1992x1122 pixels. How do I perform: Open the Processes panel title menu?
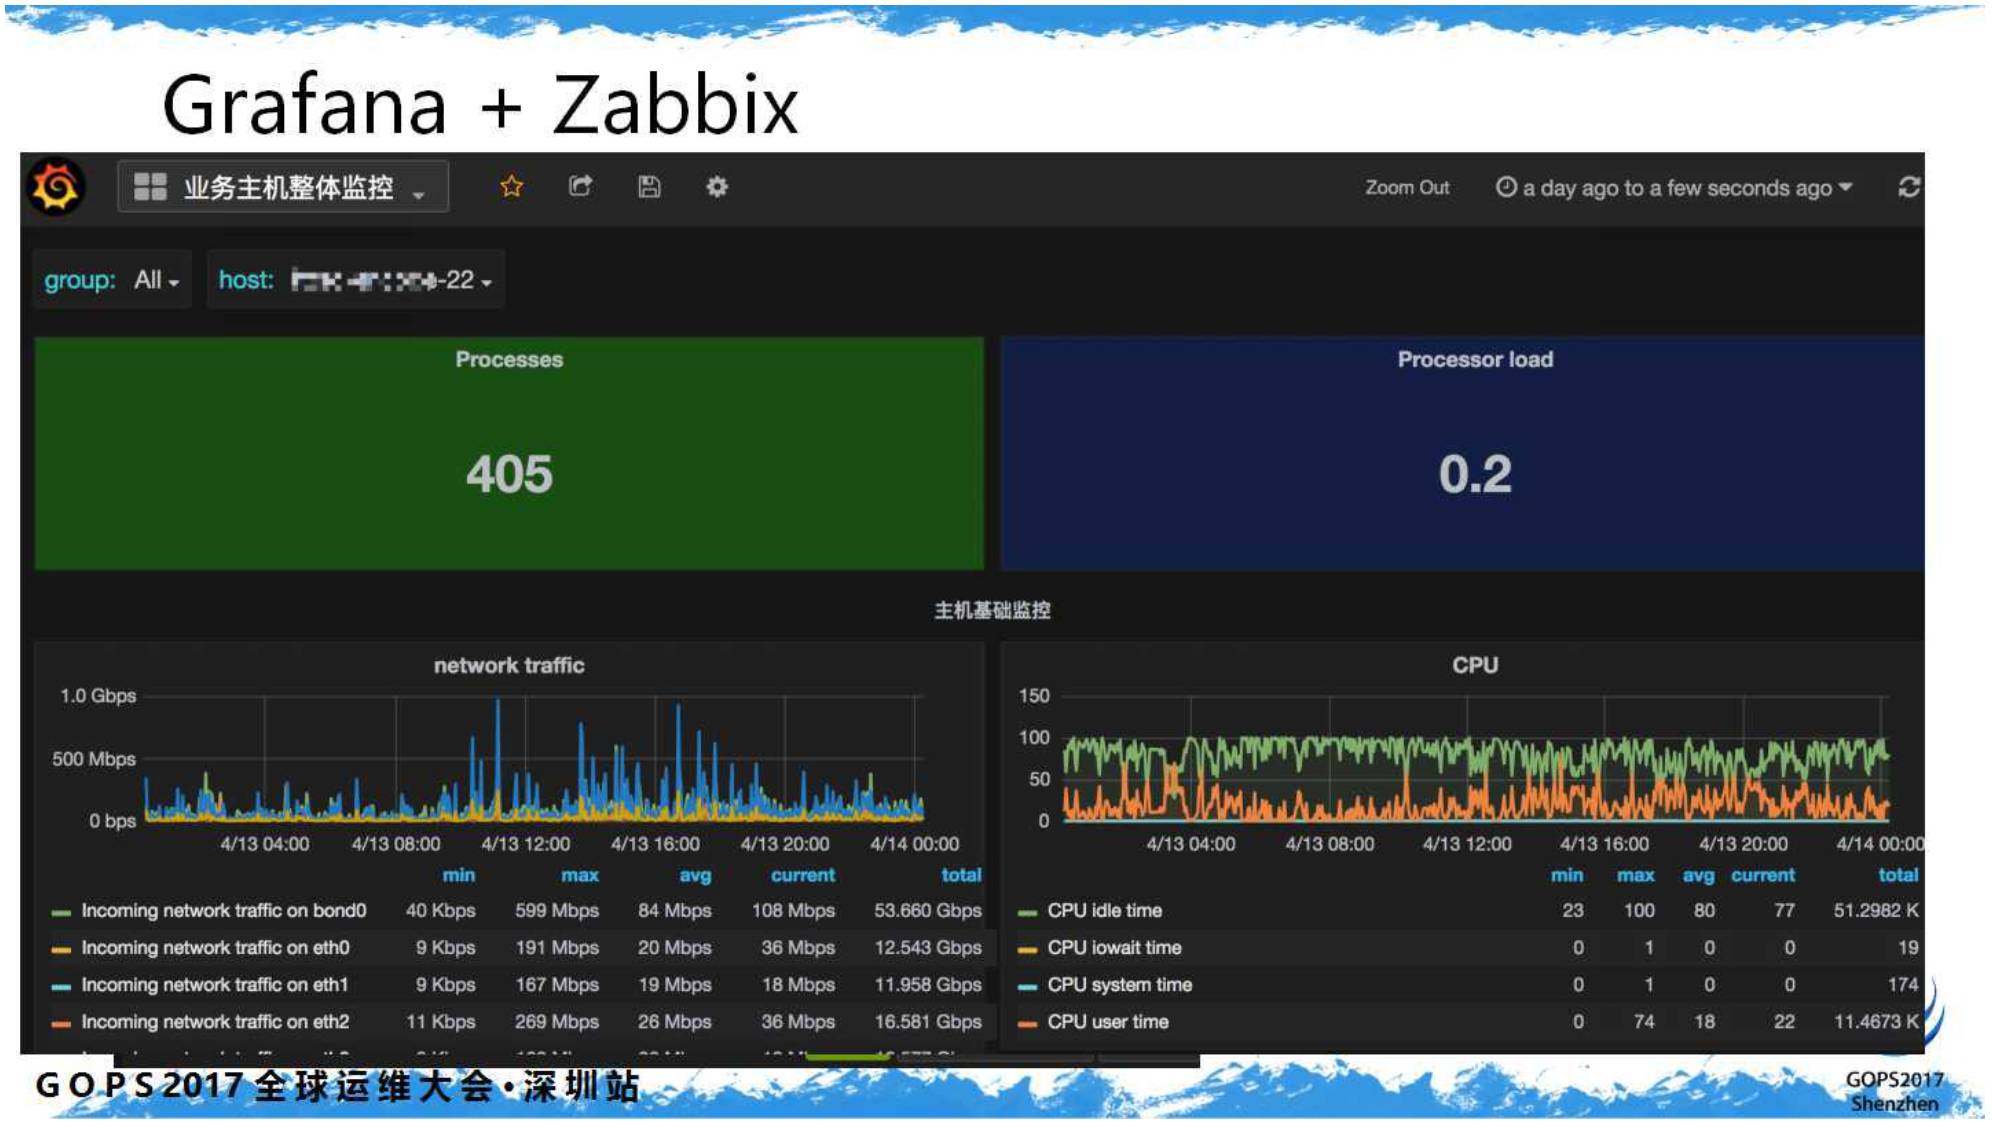(x=509, y=360)
